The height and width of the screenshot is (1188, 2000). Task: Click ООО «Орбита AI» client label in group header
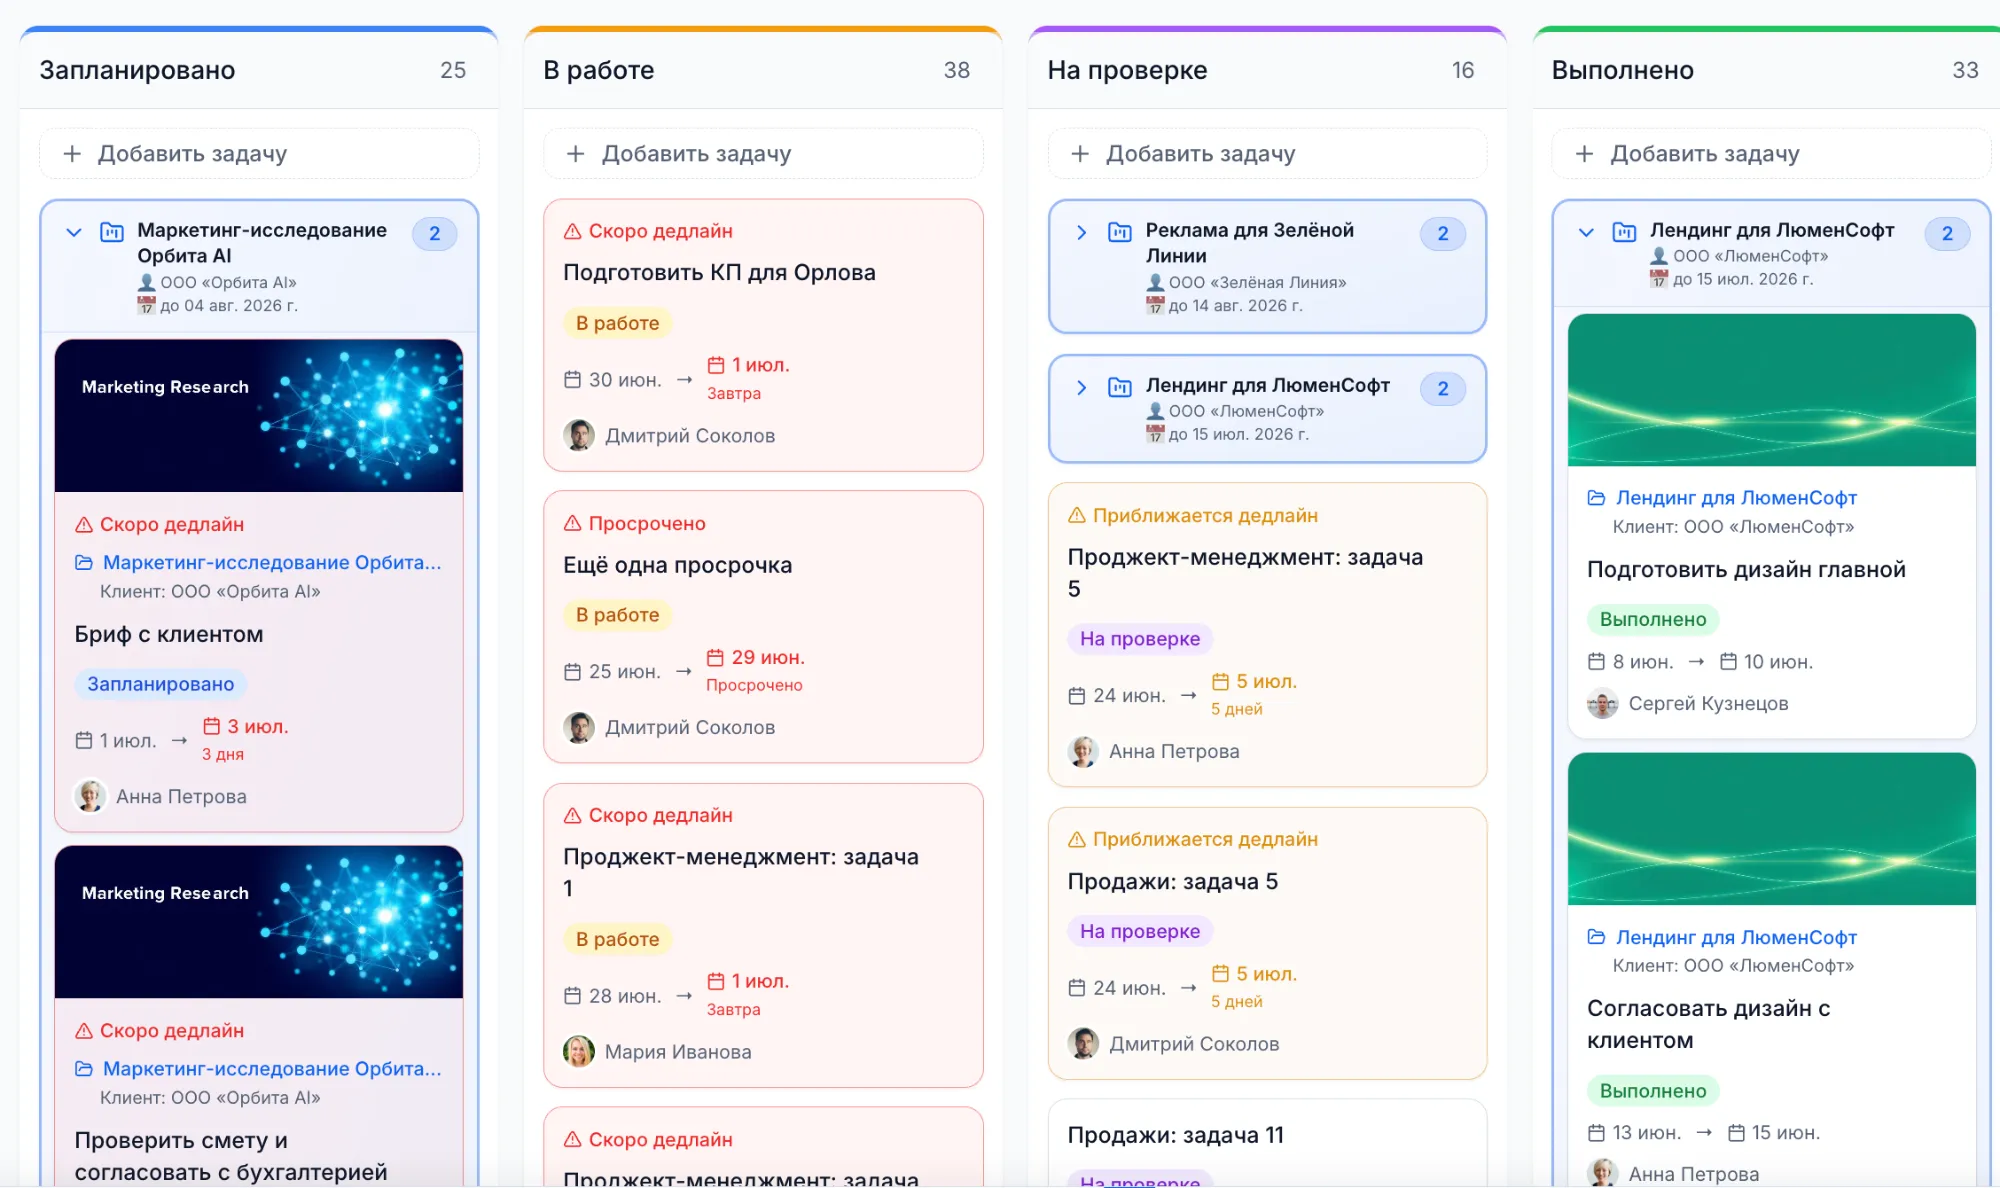228,282
